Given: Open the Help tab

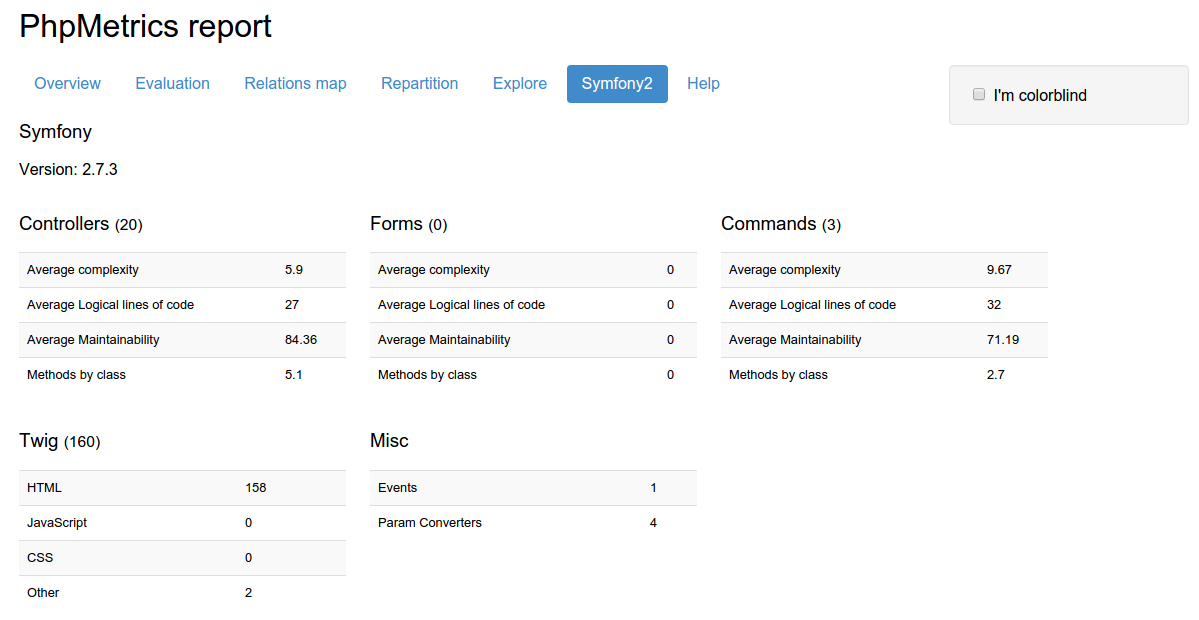Looking at the screenshot, I should (703, 83).
